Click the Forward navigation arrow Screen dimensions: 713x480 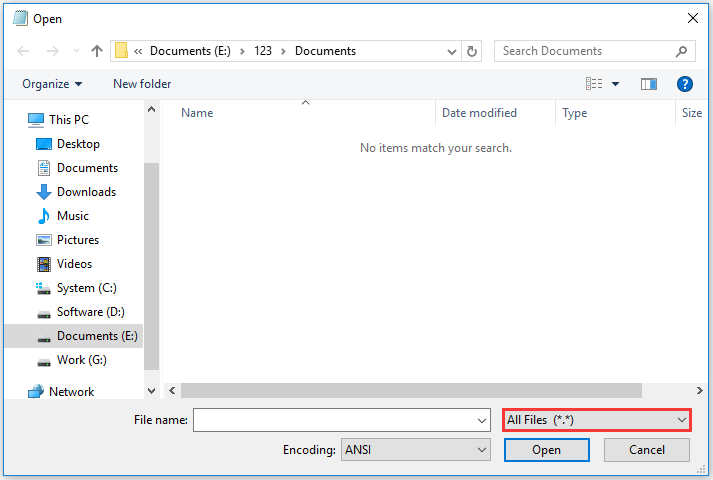[x=53, y=51]
